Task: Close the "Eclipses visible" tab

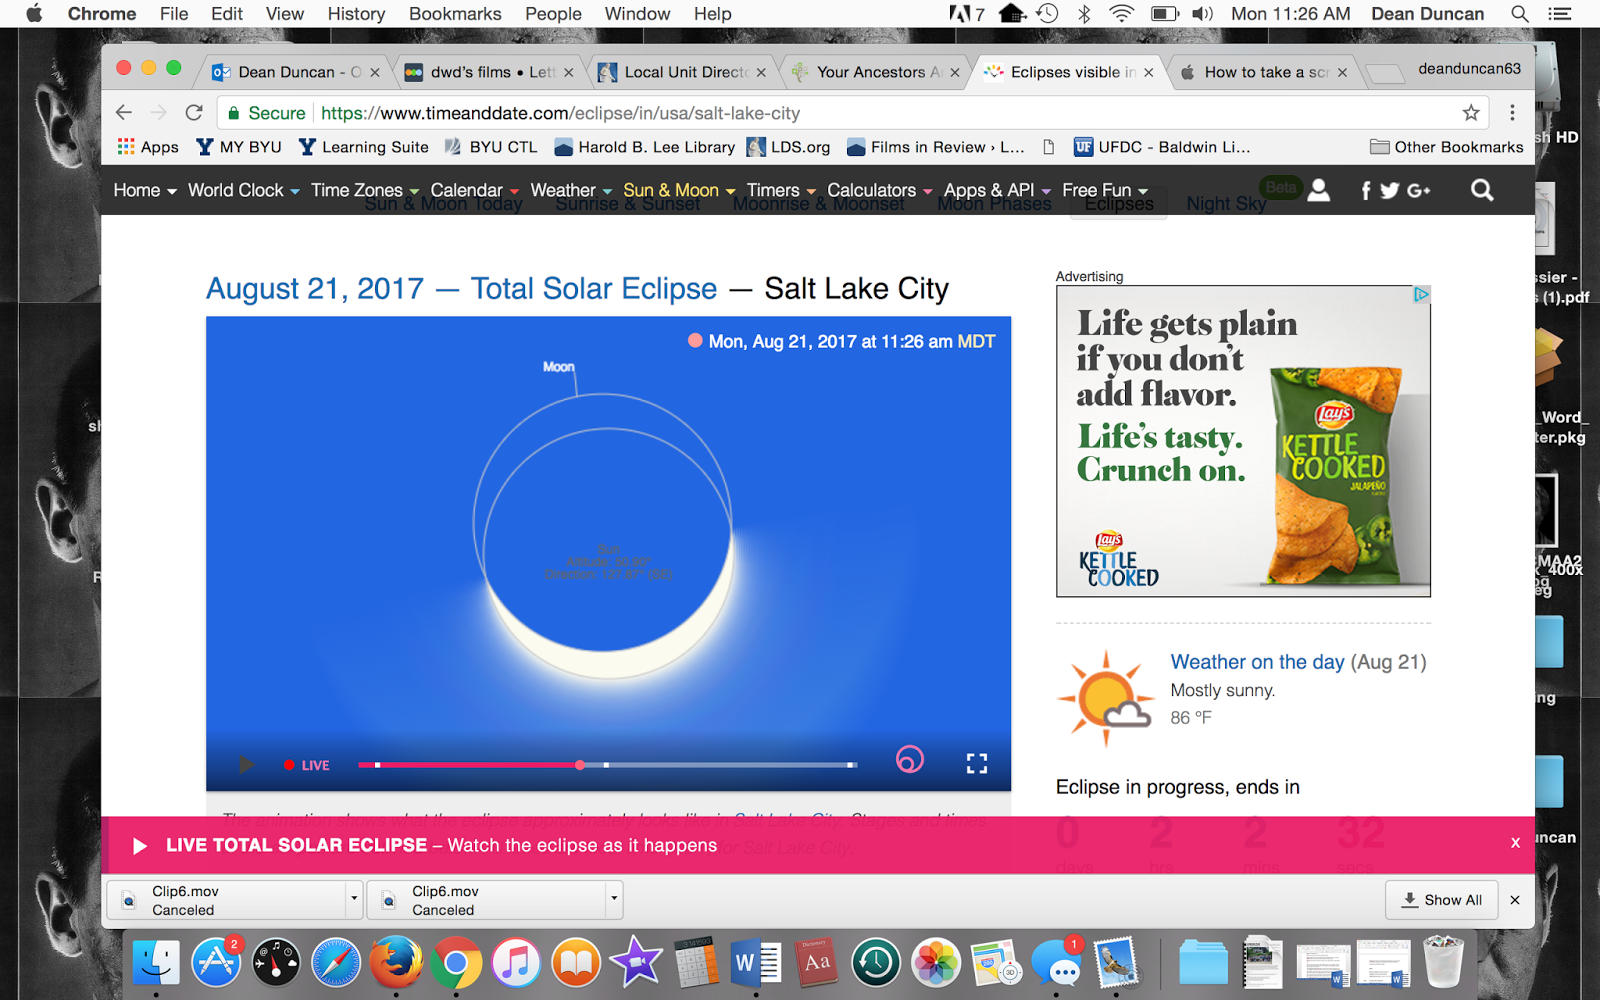Action: pyautogui.click(x=1149, y=72)
